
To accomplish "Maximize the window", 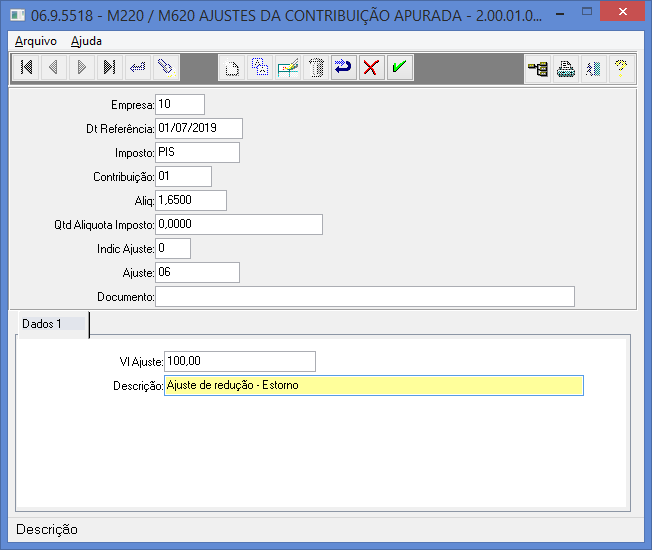I will [x=587, y=12].
